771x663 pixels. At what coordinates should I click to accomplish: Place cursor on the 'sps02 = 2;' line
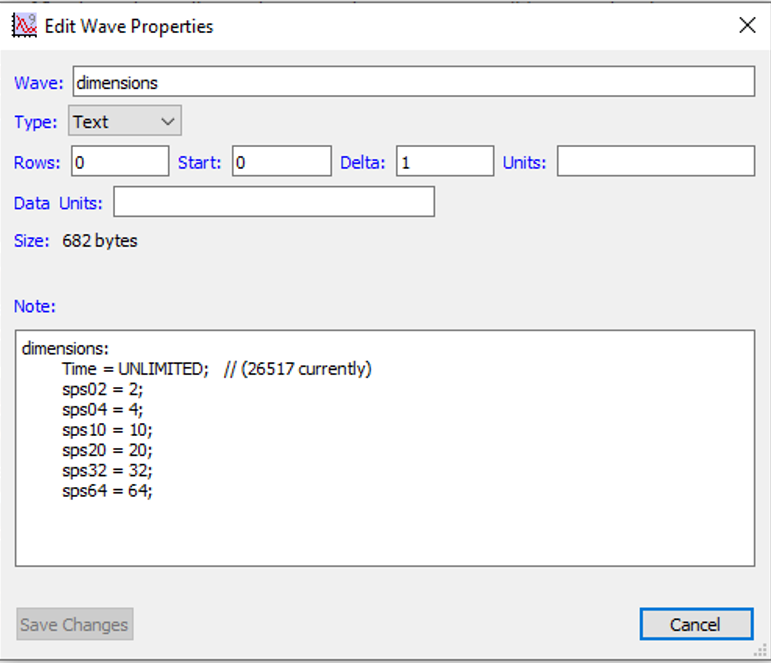(102, 389)
